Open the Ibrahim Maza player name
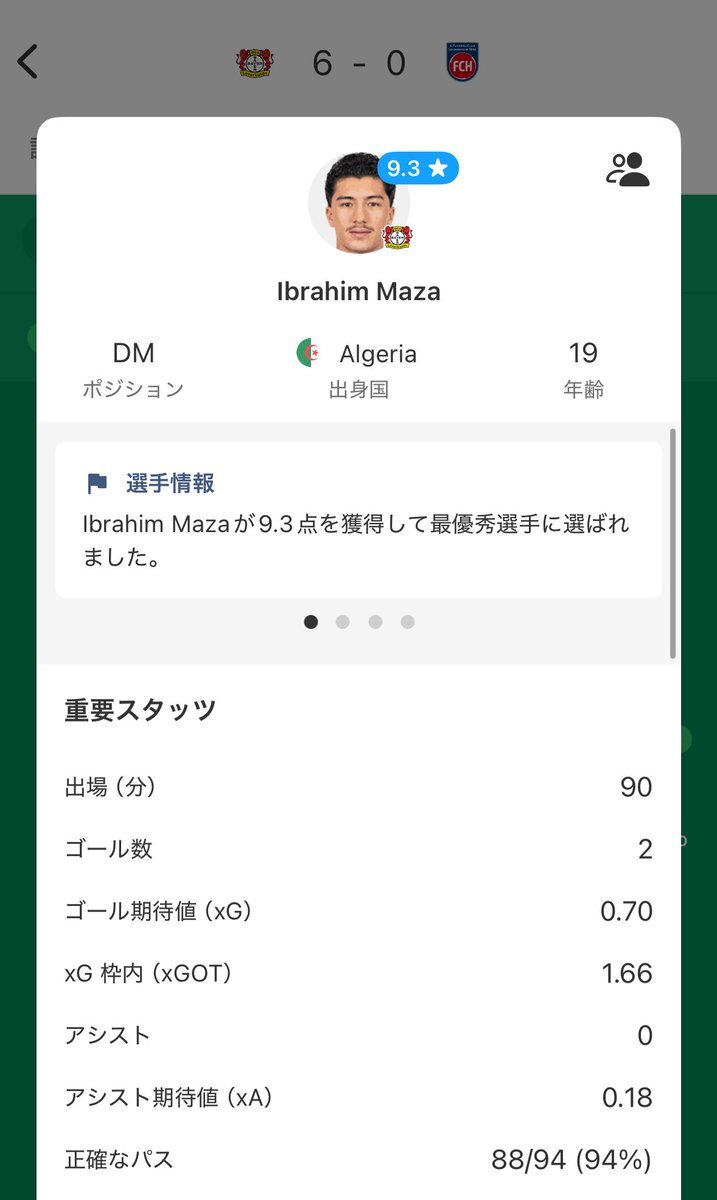Viewport: 717px width, 1200px height. [358, 291]
